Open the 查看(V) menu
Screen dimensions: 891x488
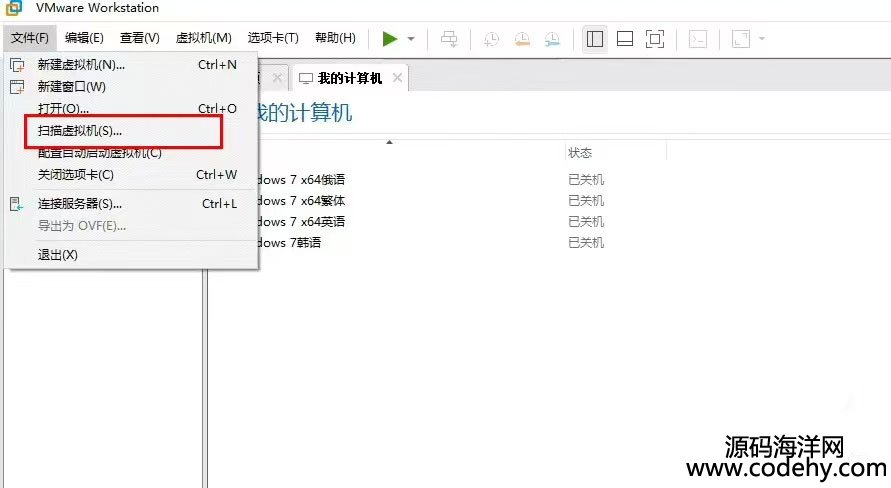click(x=139, y=38)
